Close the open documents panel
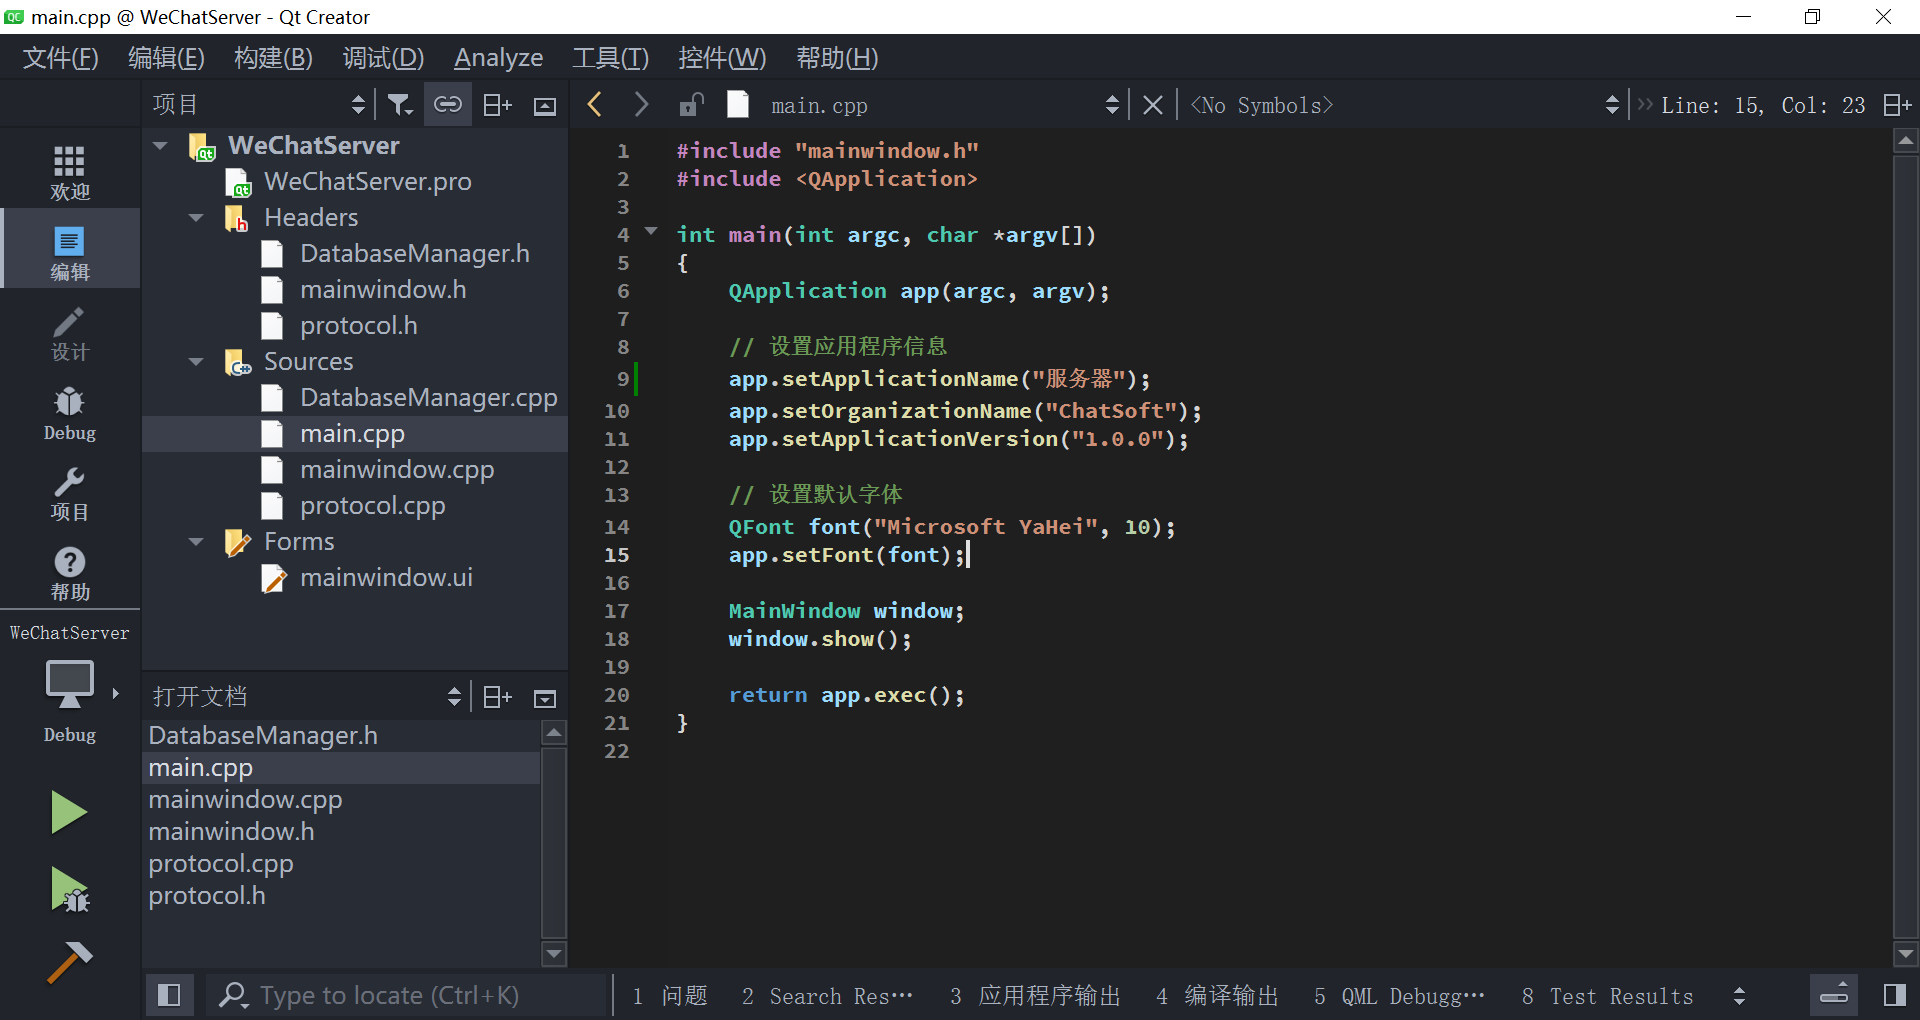Image resolution: width=1920 pixels, height=1020 pixels. click(545, 698)
